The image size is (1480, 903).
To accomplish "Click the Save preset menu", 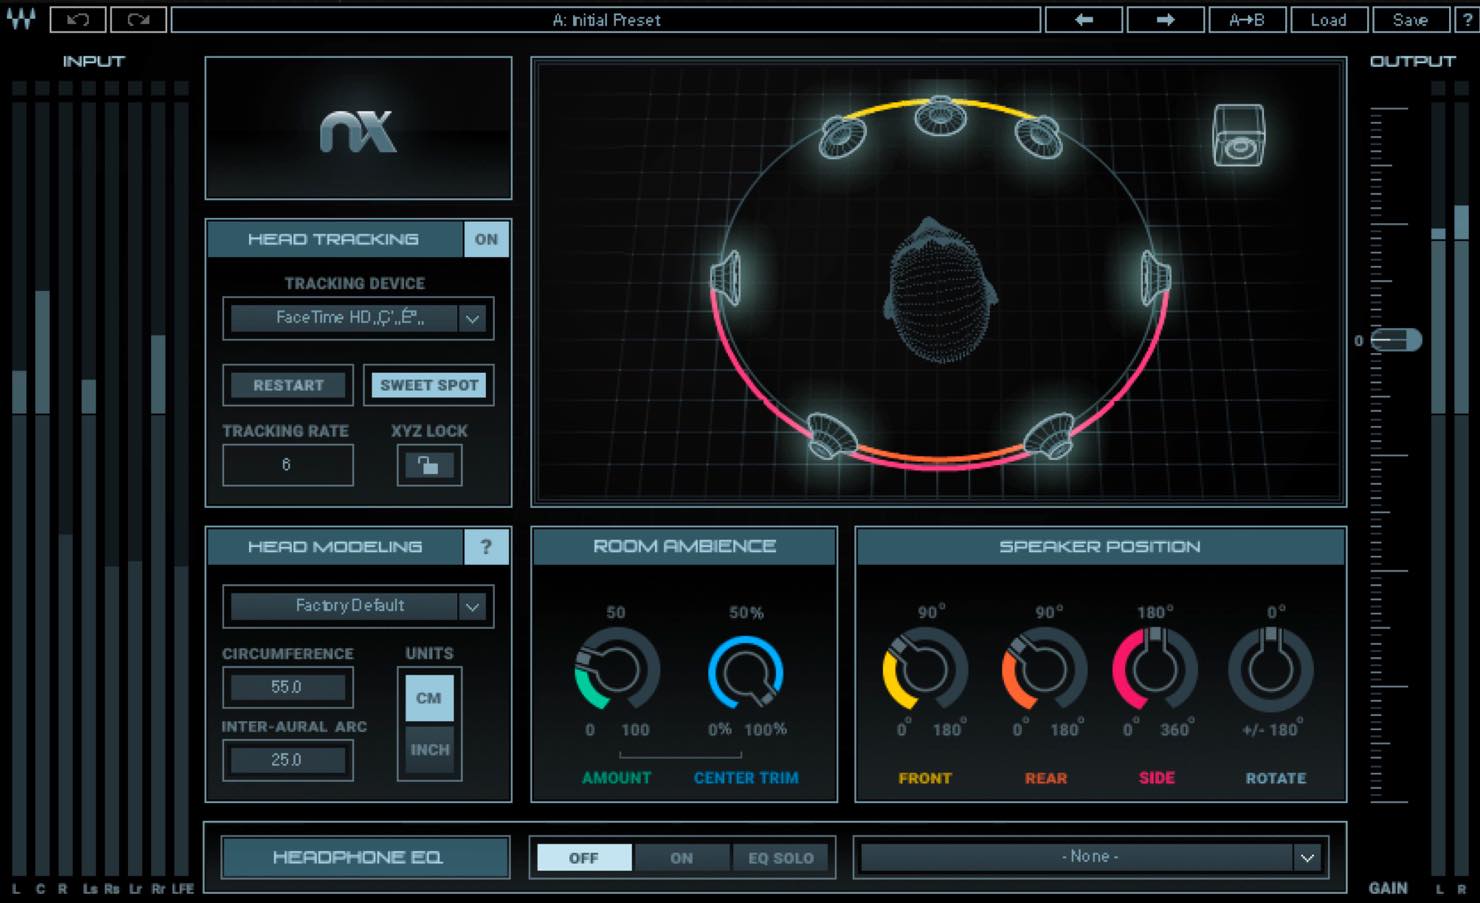I will coord(1410,19).
